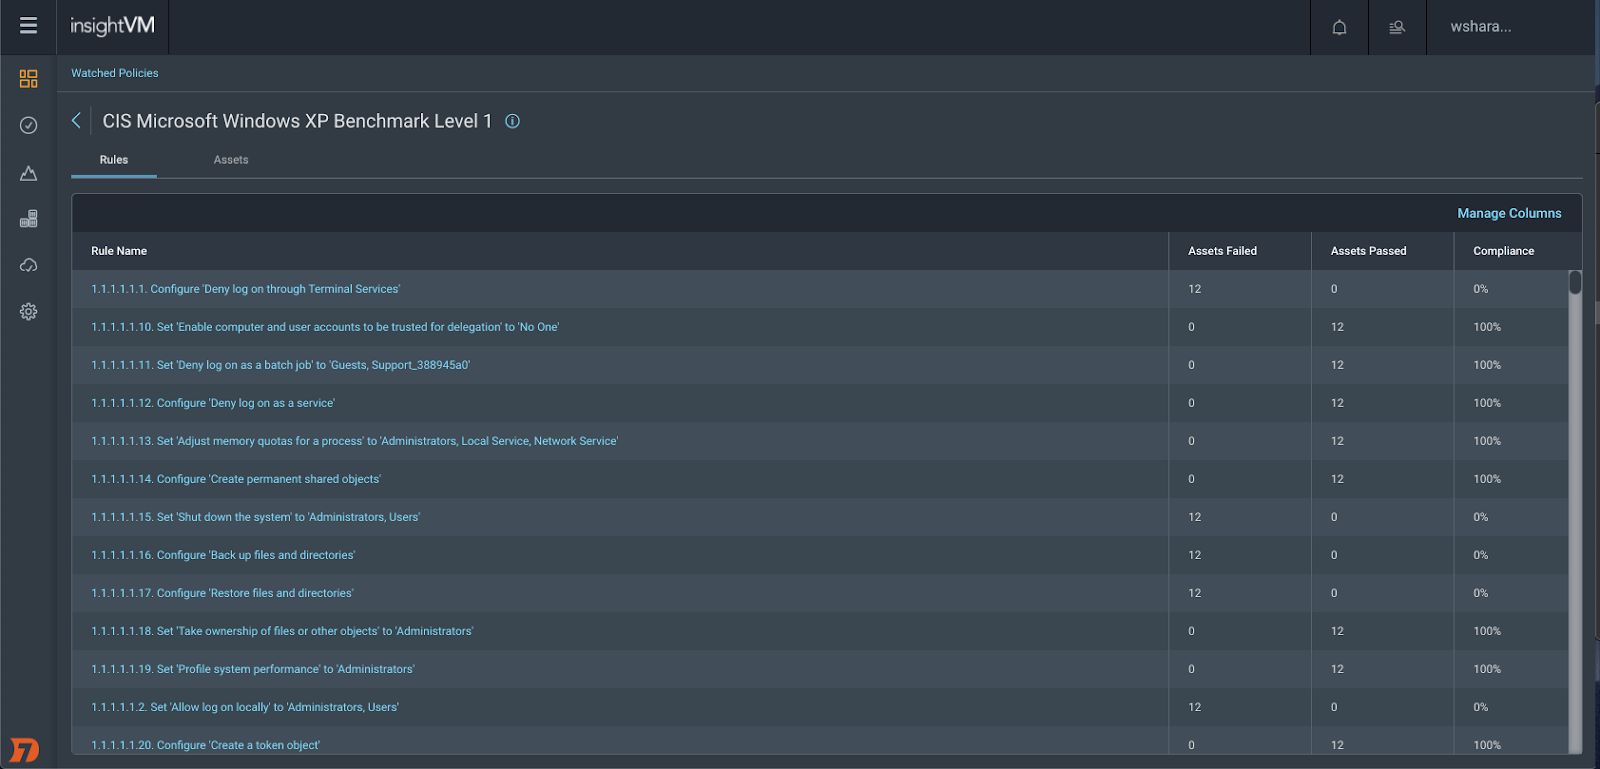The image size is (1600, 769).
Task: Click the dashboard grid icon in sidebar
Action: tap(28, 78)
